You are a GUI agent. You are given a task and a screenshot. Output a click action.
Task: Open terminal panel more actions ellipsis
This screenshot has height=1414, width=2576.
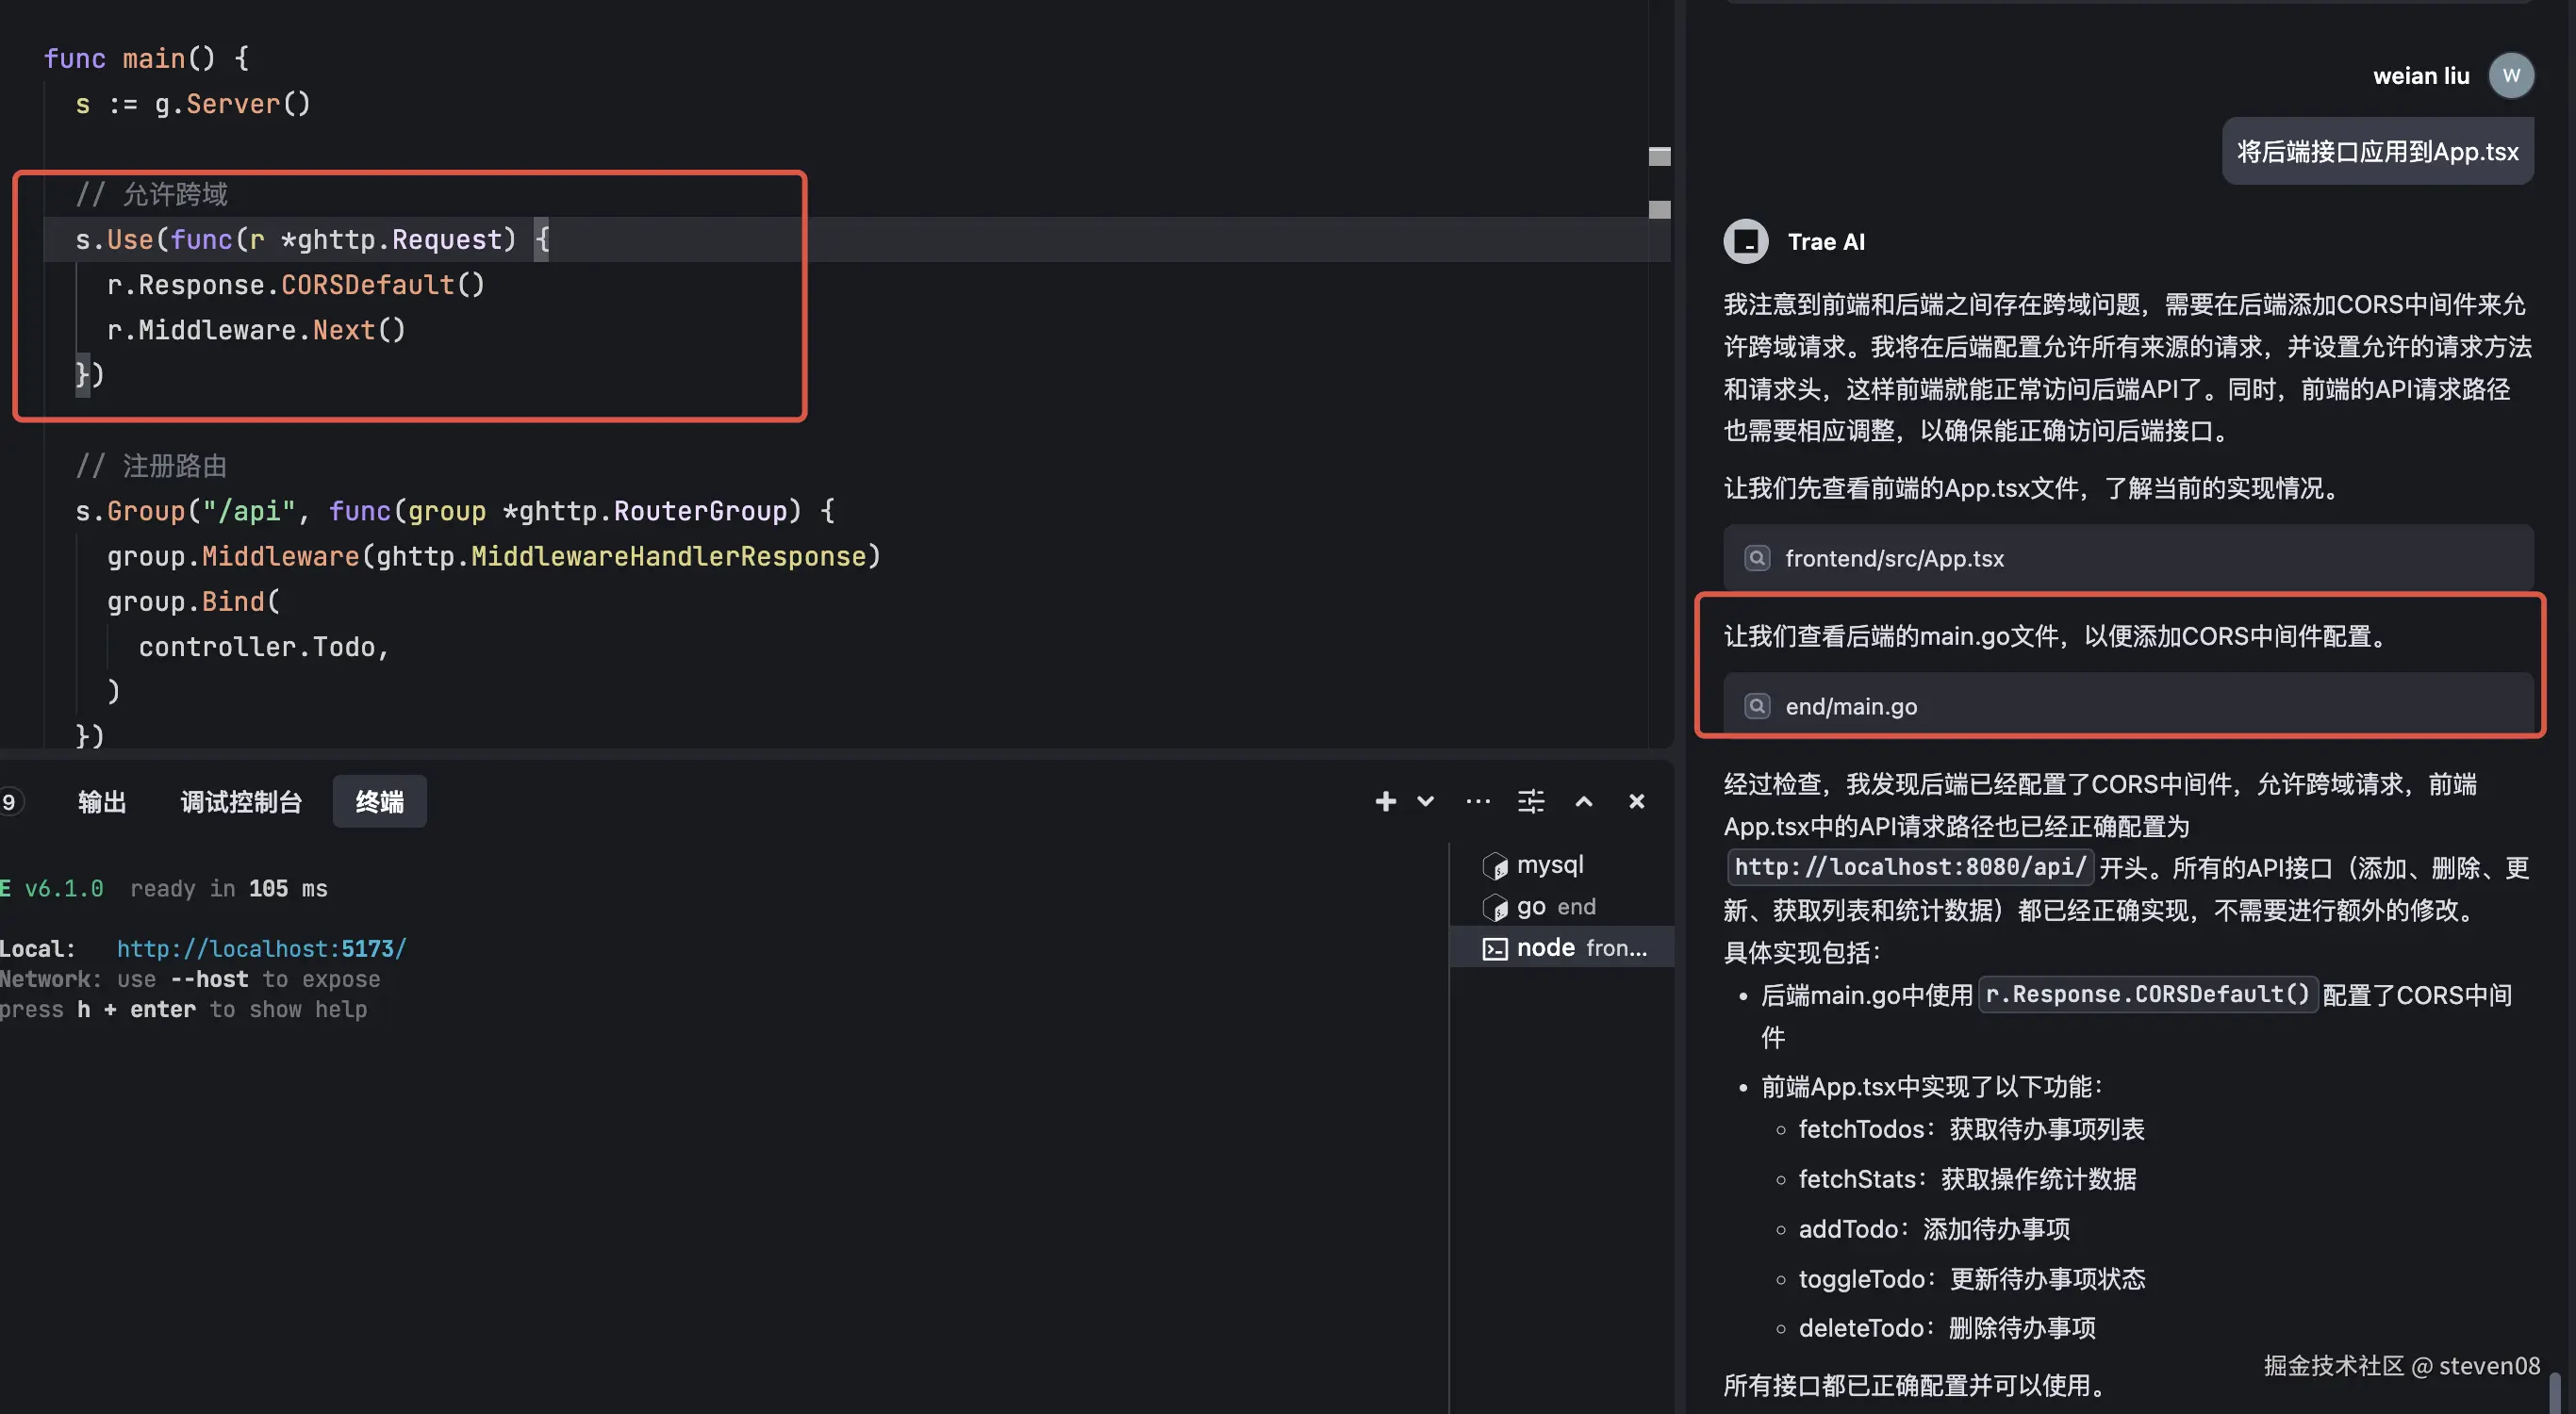click(1478, 801)
